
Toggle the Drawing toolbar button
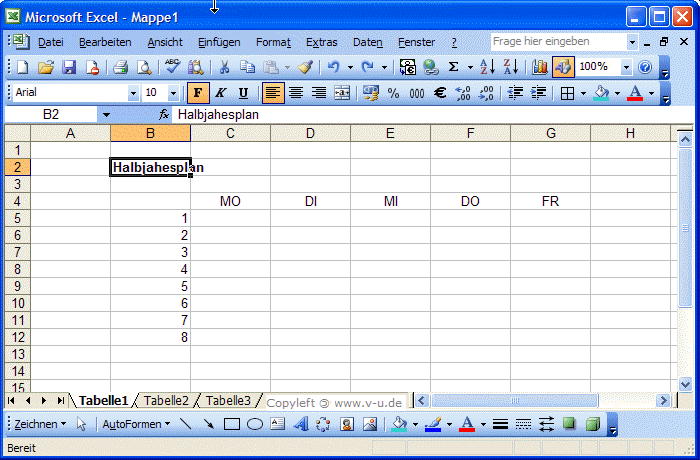click(563, 67)
